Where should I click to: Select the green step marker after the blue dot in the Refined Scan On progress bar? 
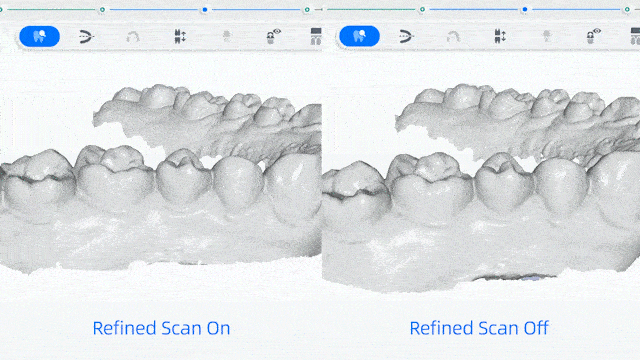(307, 9)
